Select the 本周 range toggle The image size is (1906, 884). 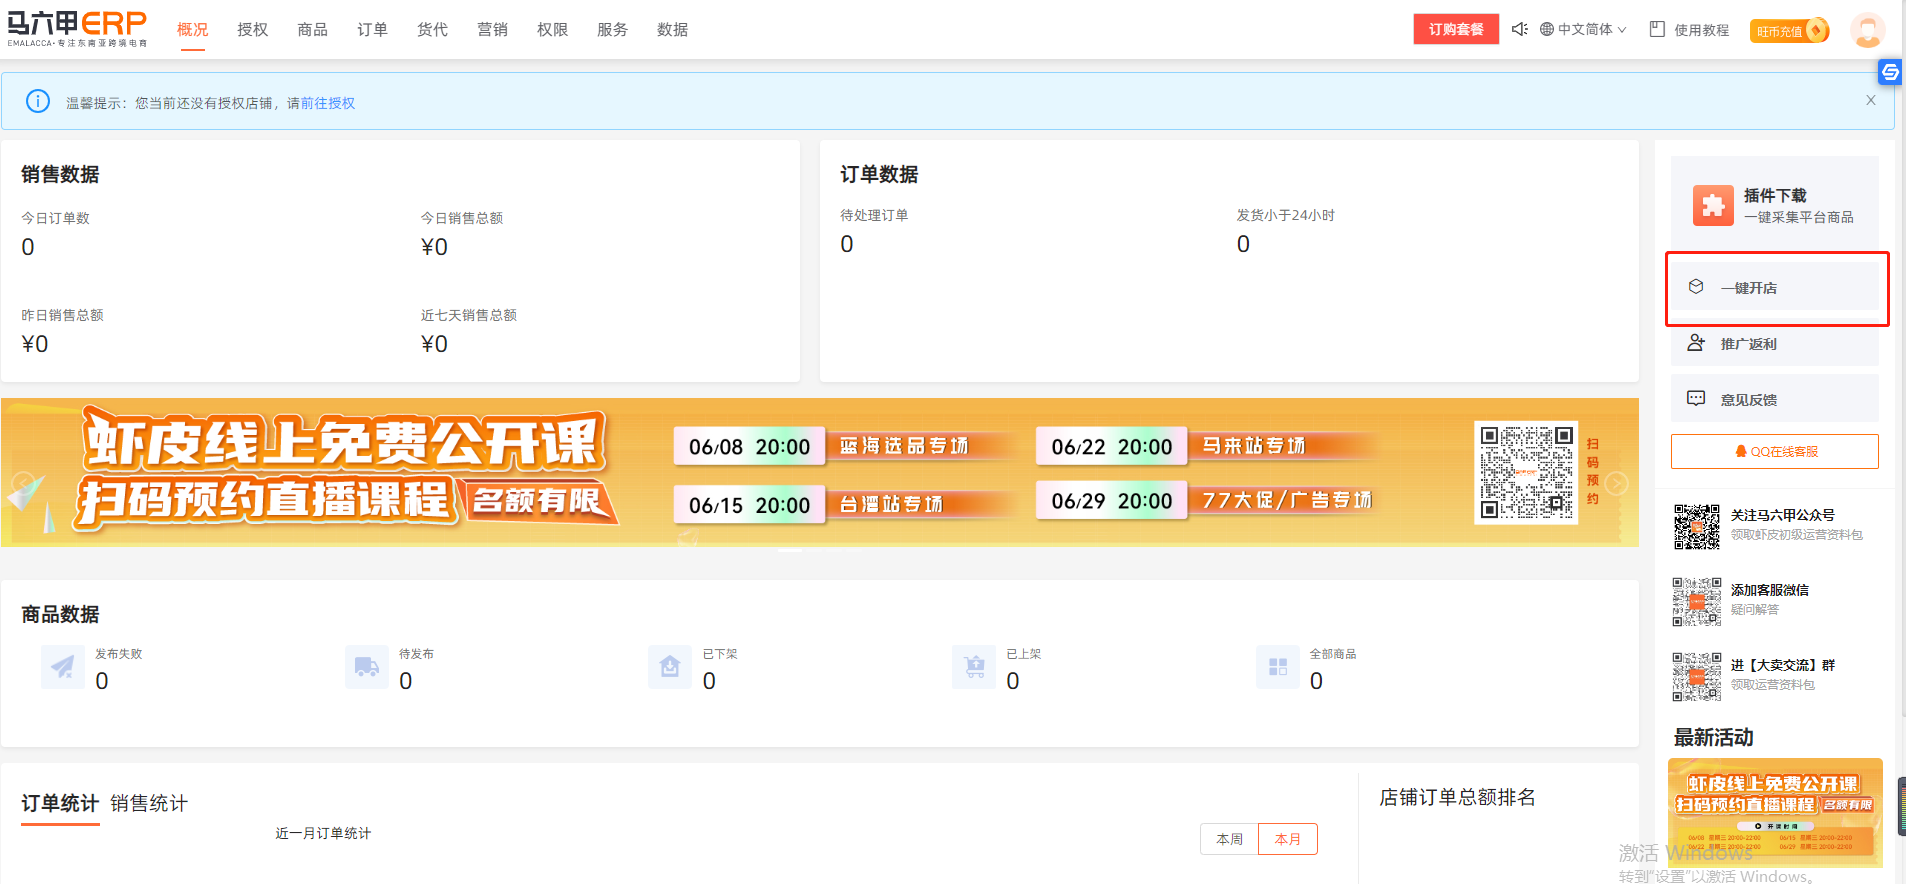click(x=1229, y=839)
